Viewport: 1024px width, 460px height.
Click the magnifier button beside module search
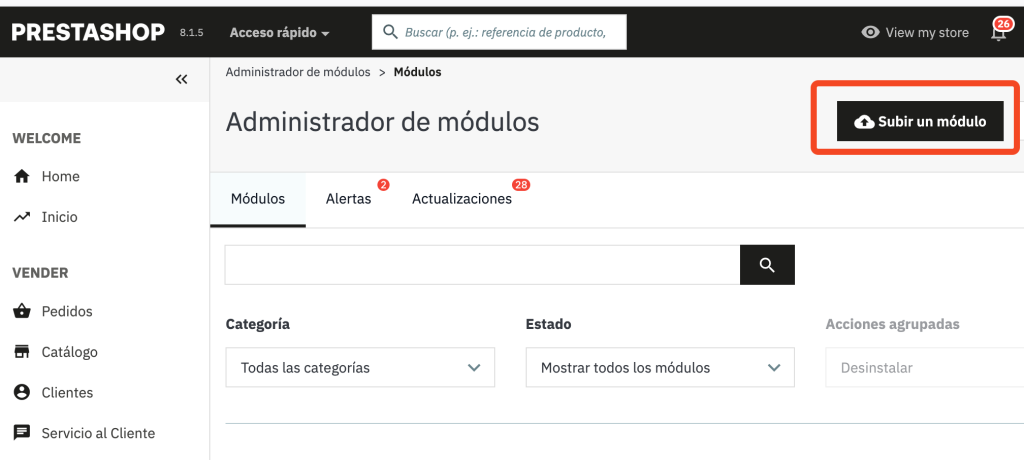click(x=767, y=265)
